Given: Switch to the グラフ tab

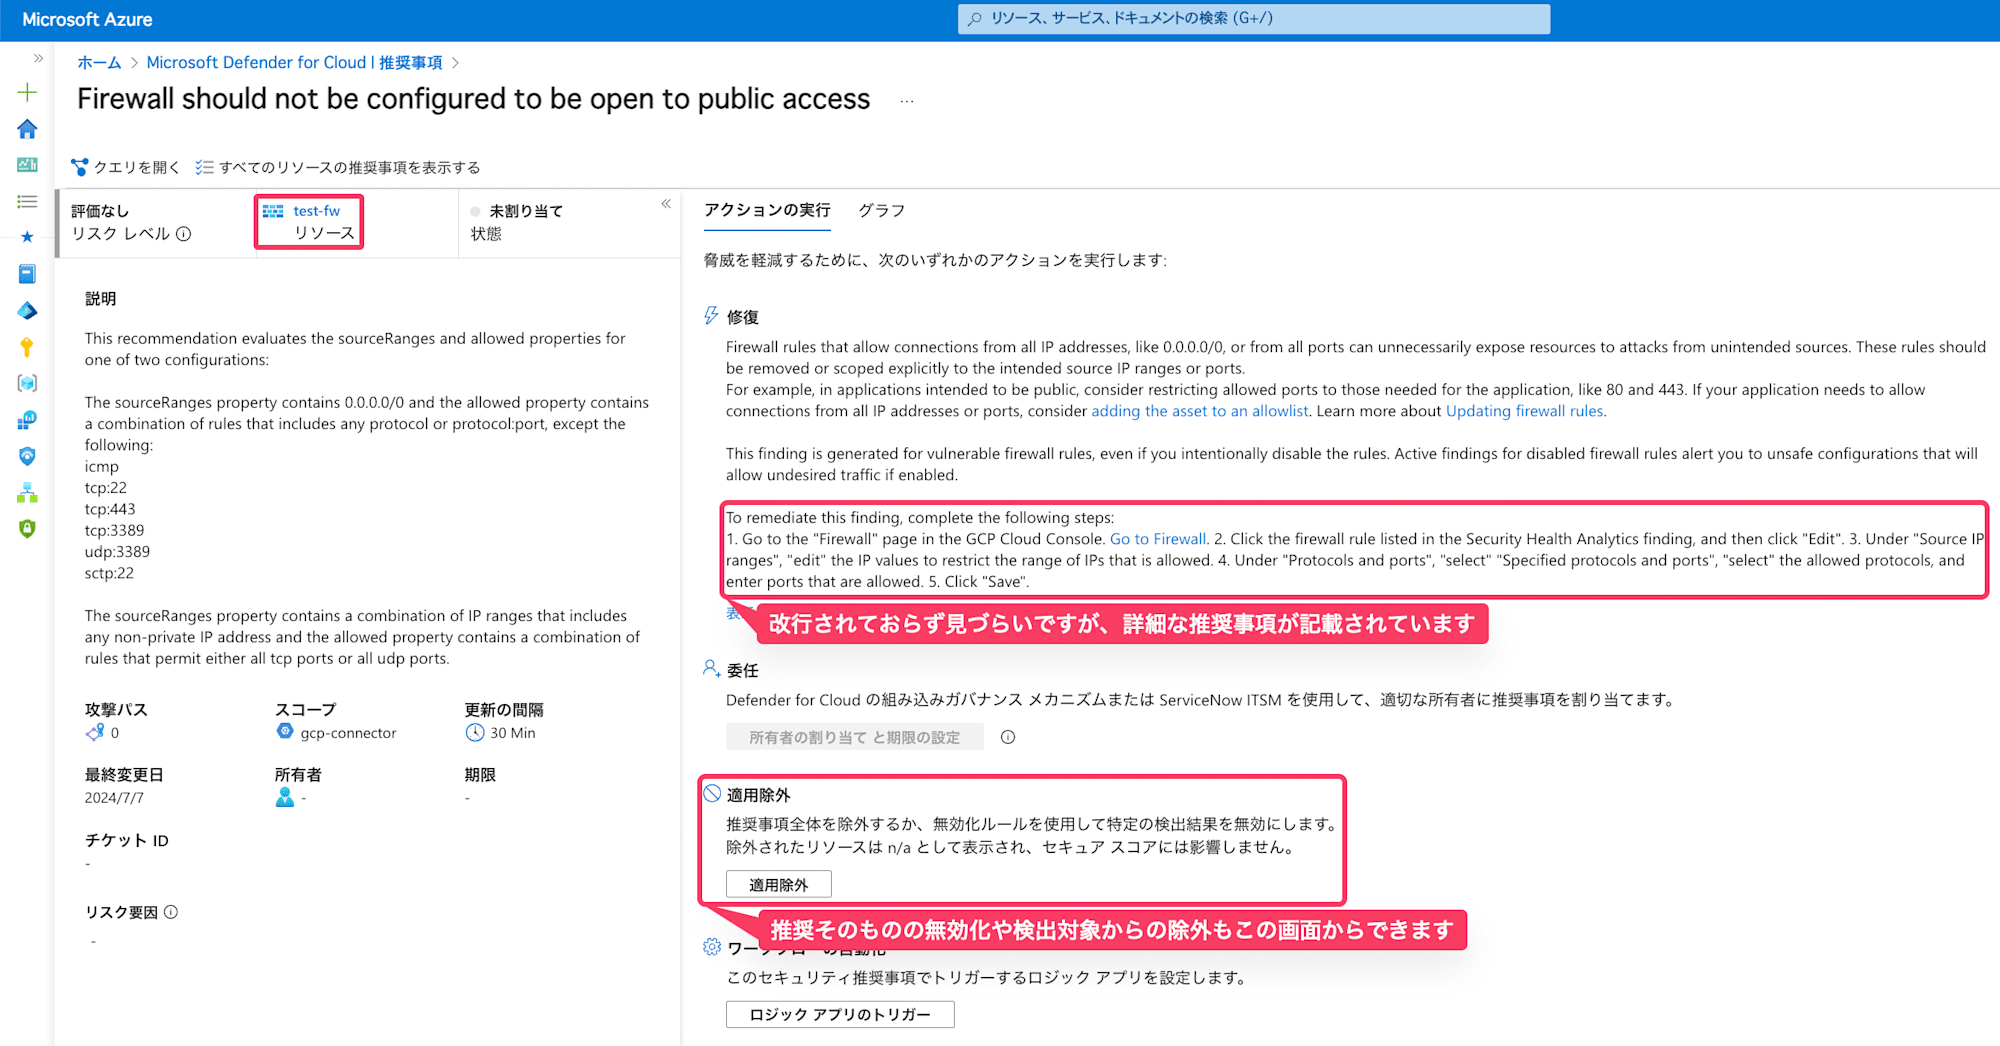Looking at the screenshot, I should [x=881, y=210].
